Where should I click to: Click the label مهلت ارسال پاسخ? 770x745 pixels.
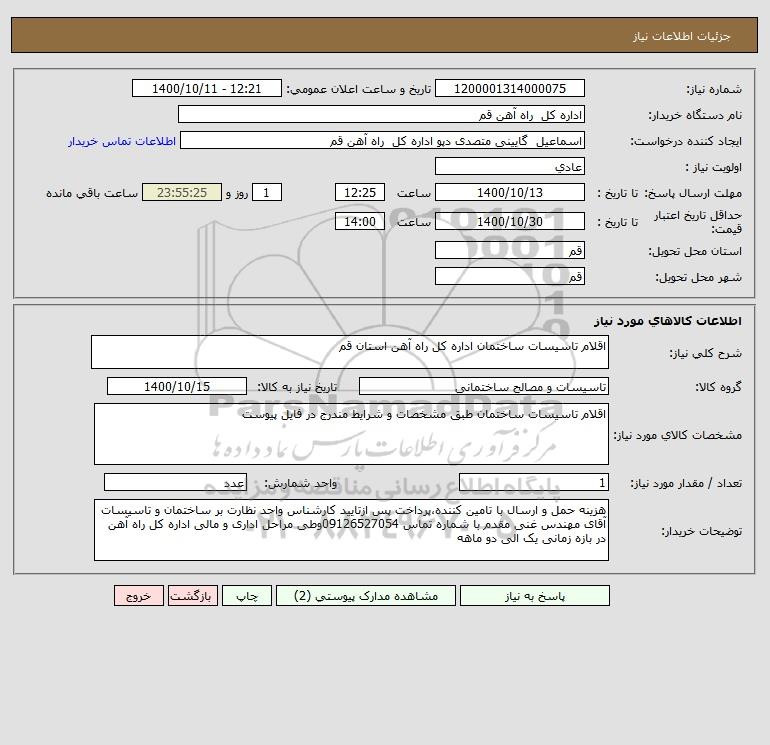coord(693,193)
